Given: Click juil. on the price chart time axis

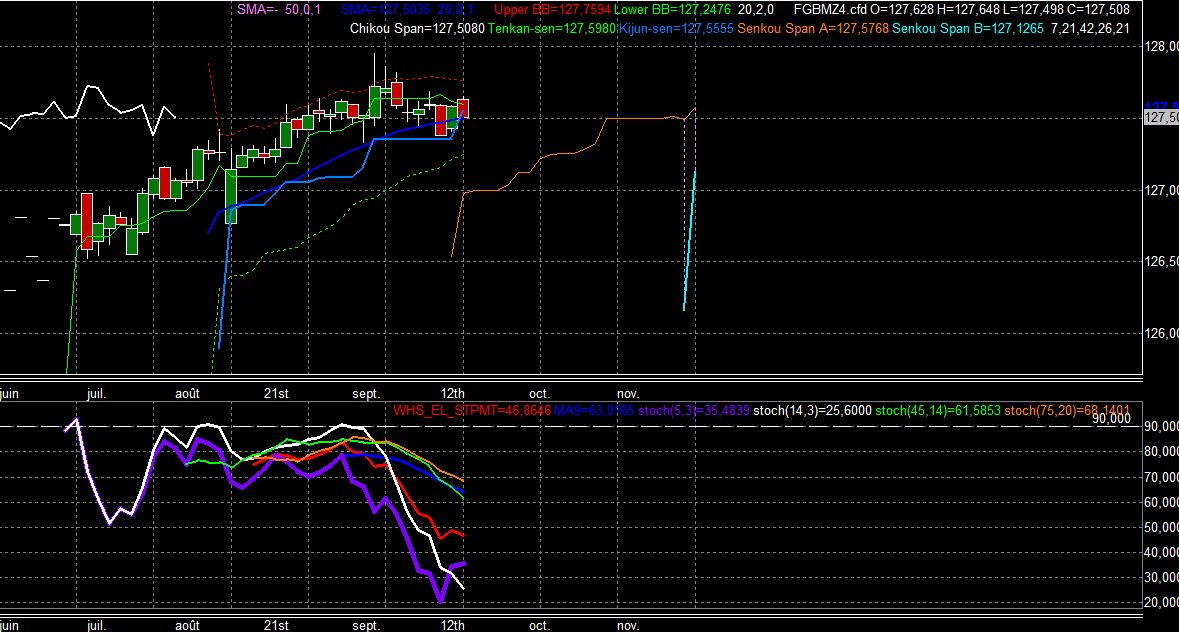Looking at the screenshot, I should [x=97, y=394].
